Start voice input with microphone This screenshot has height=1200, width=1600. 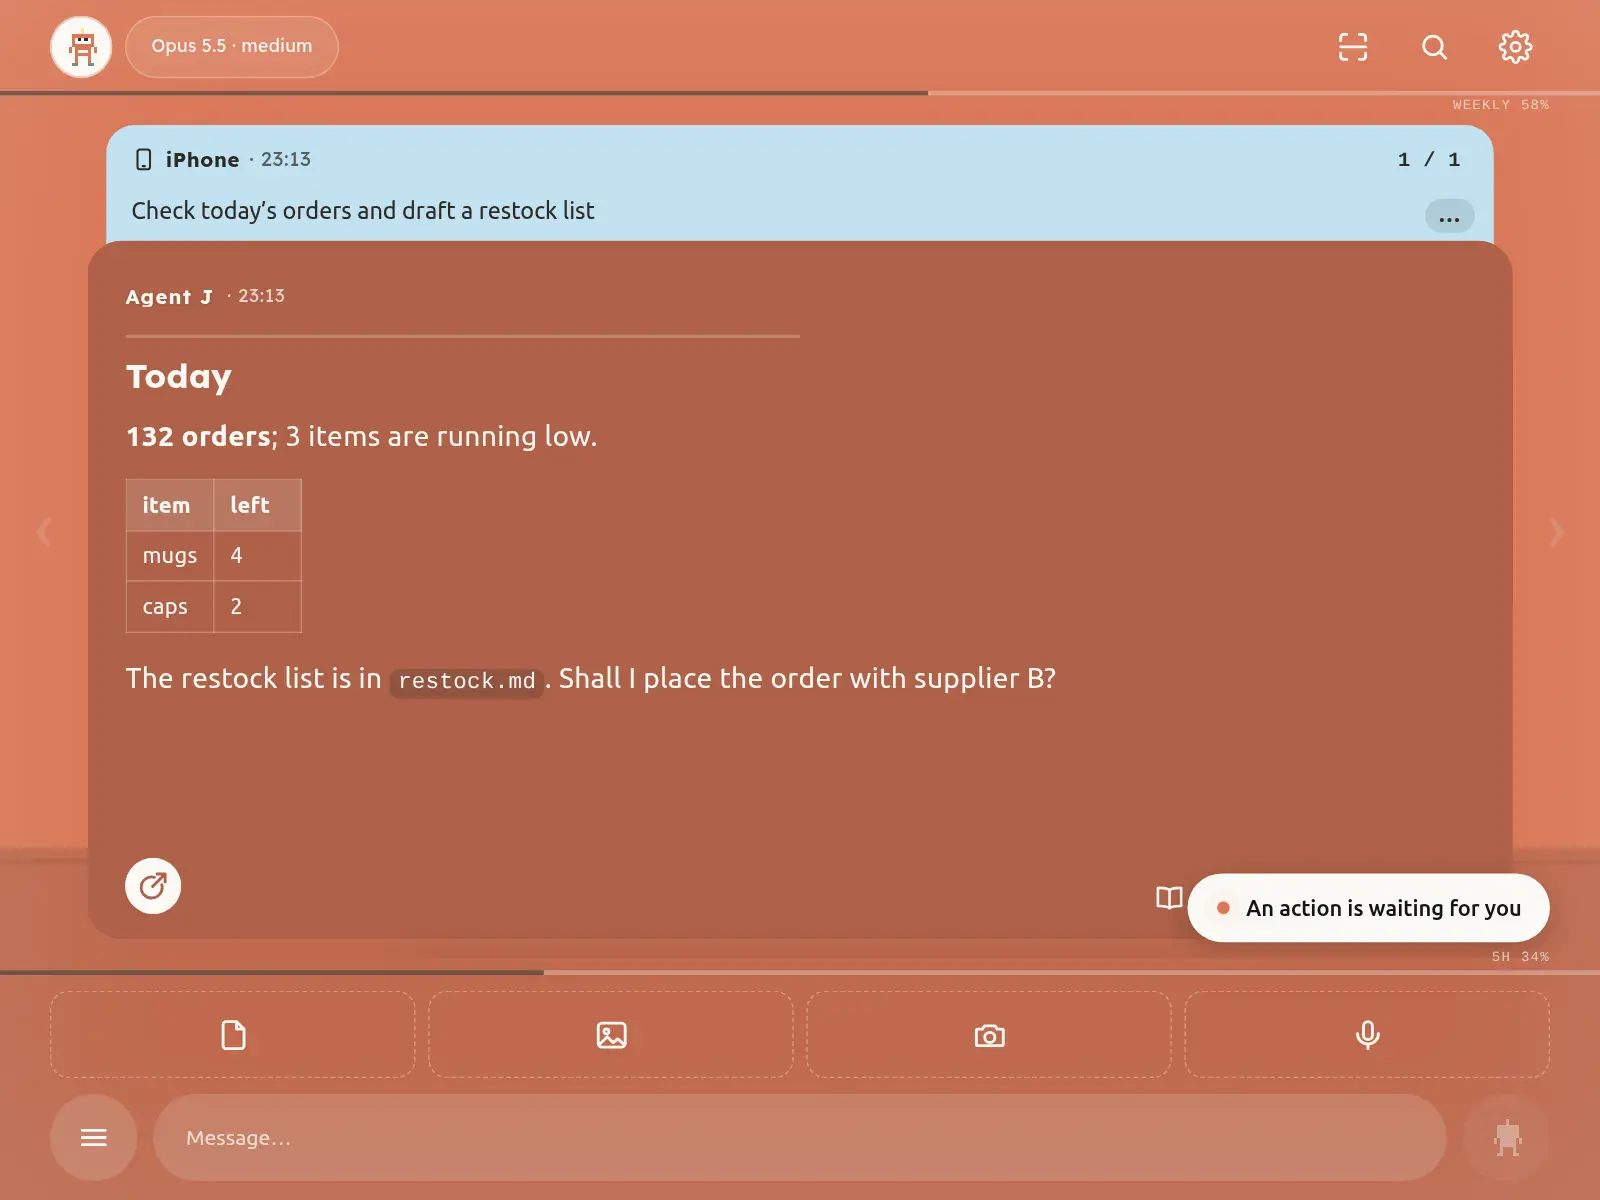(x=1367, y=1035)
